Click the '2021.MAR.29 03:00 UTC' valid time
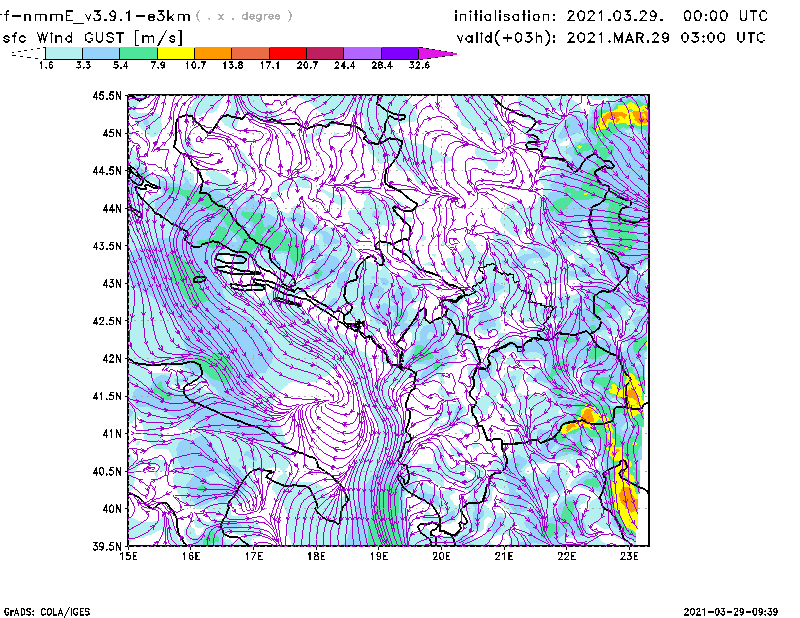This screenshot has width=800, height=618. click(x=666, y=38)
